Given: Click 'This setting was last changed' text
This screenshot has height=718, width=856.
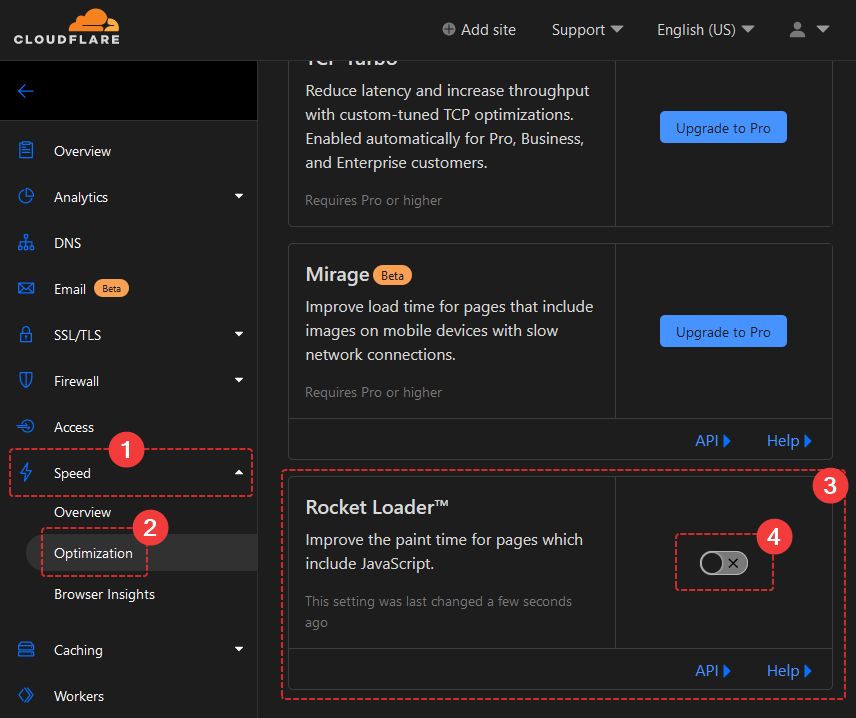Looking at the screenshot, I should [438, 612].
